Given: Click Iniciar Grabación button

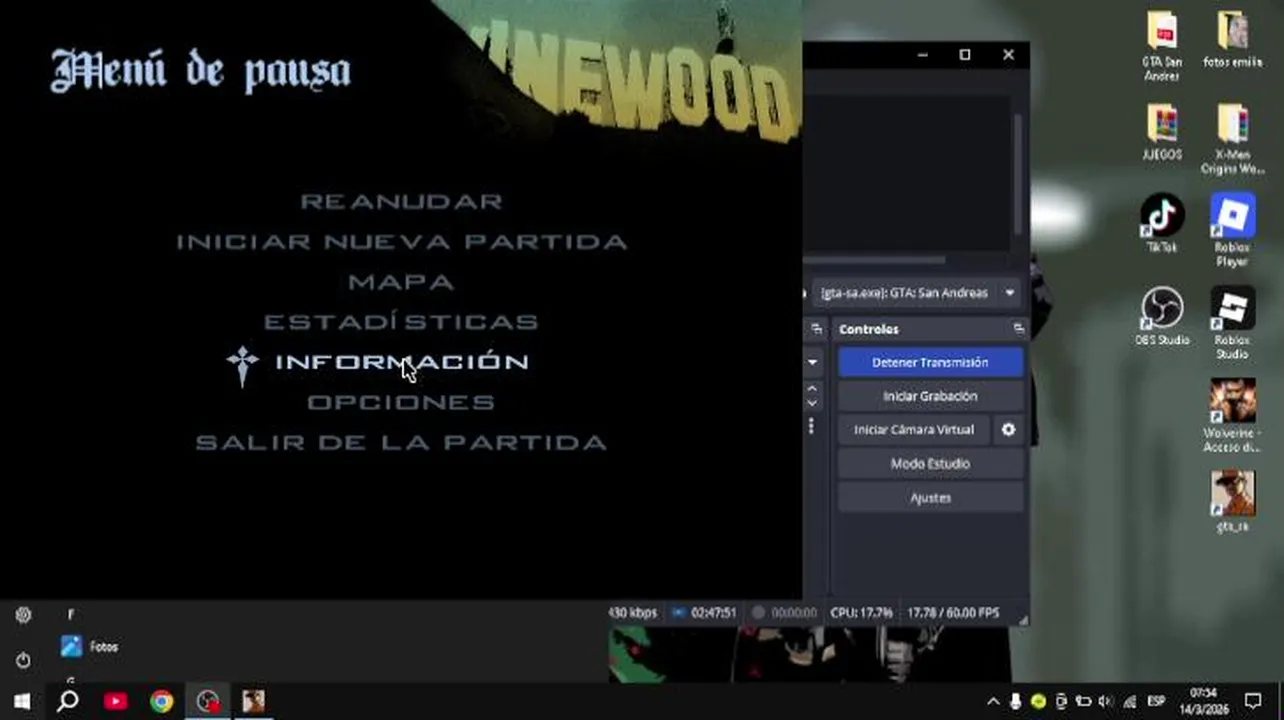Looking at the screenshot, I should click(x=930, y=396).
